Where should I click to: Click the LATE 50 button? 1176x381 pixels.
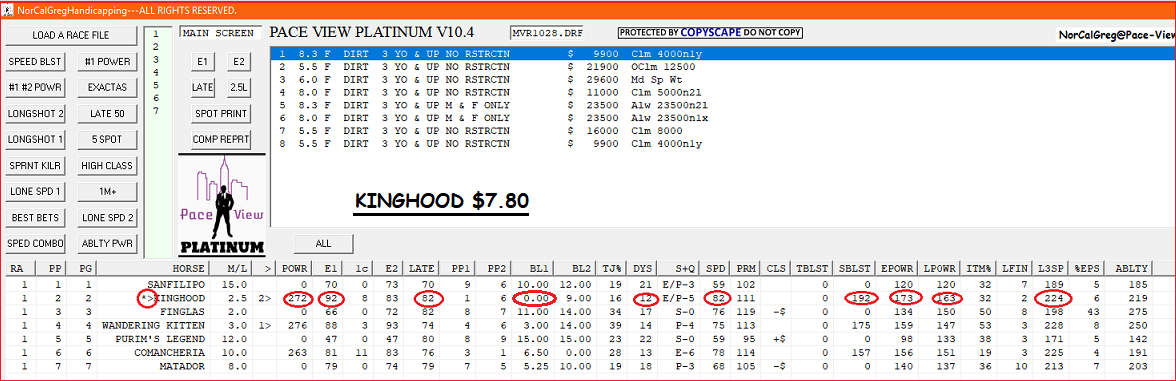107,113
